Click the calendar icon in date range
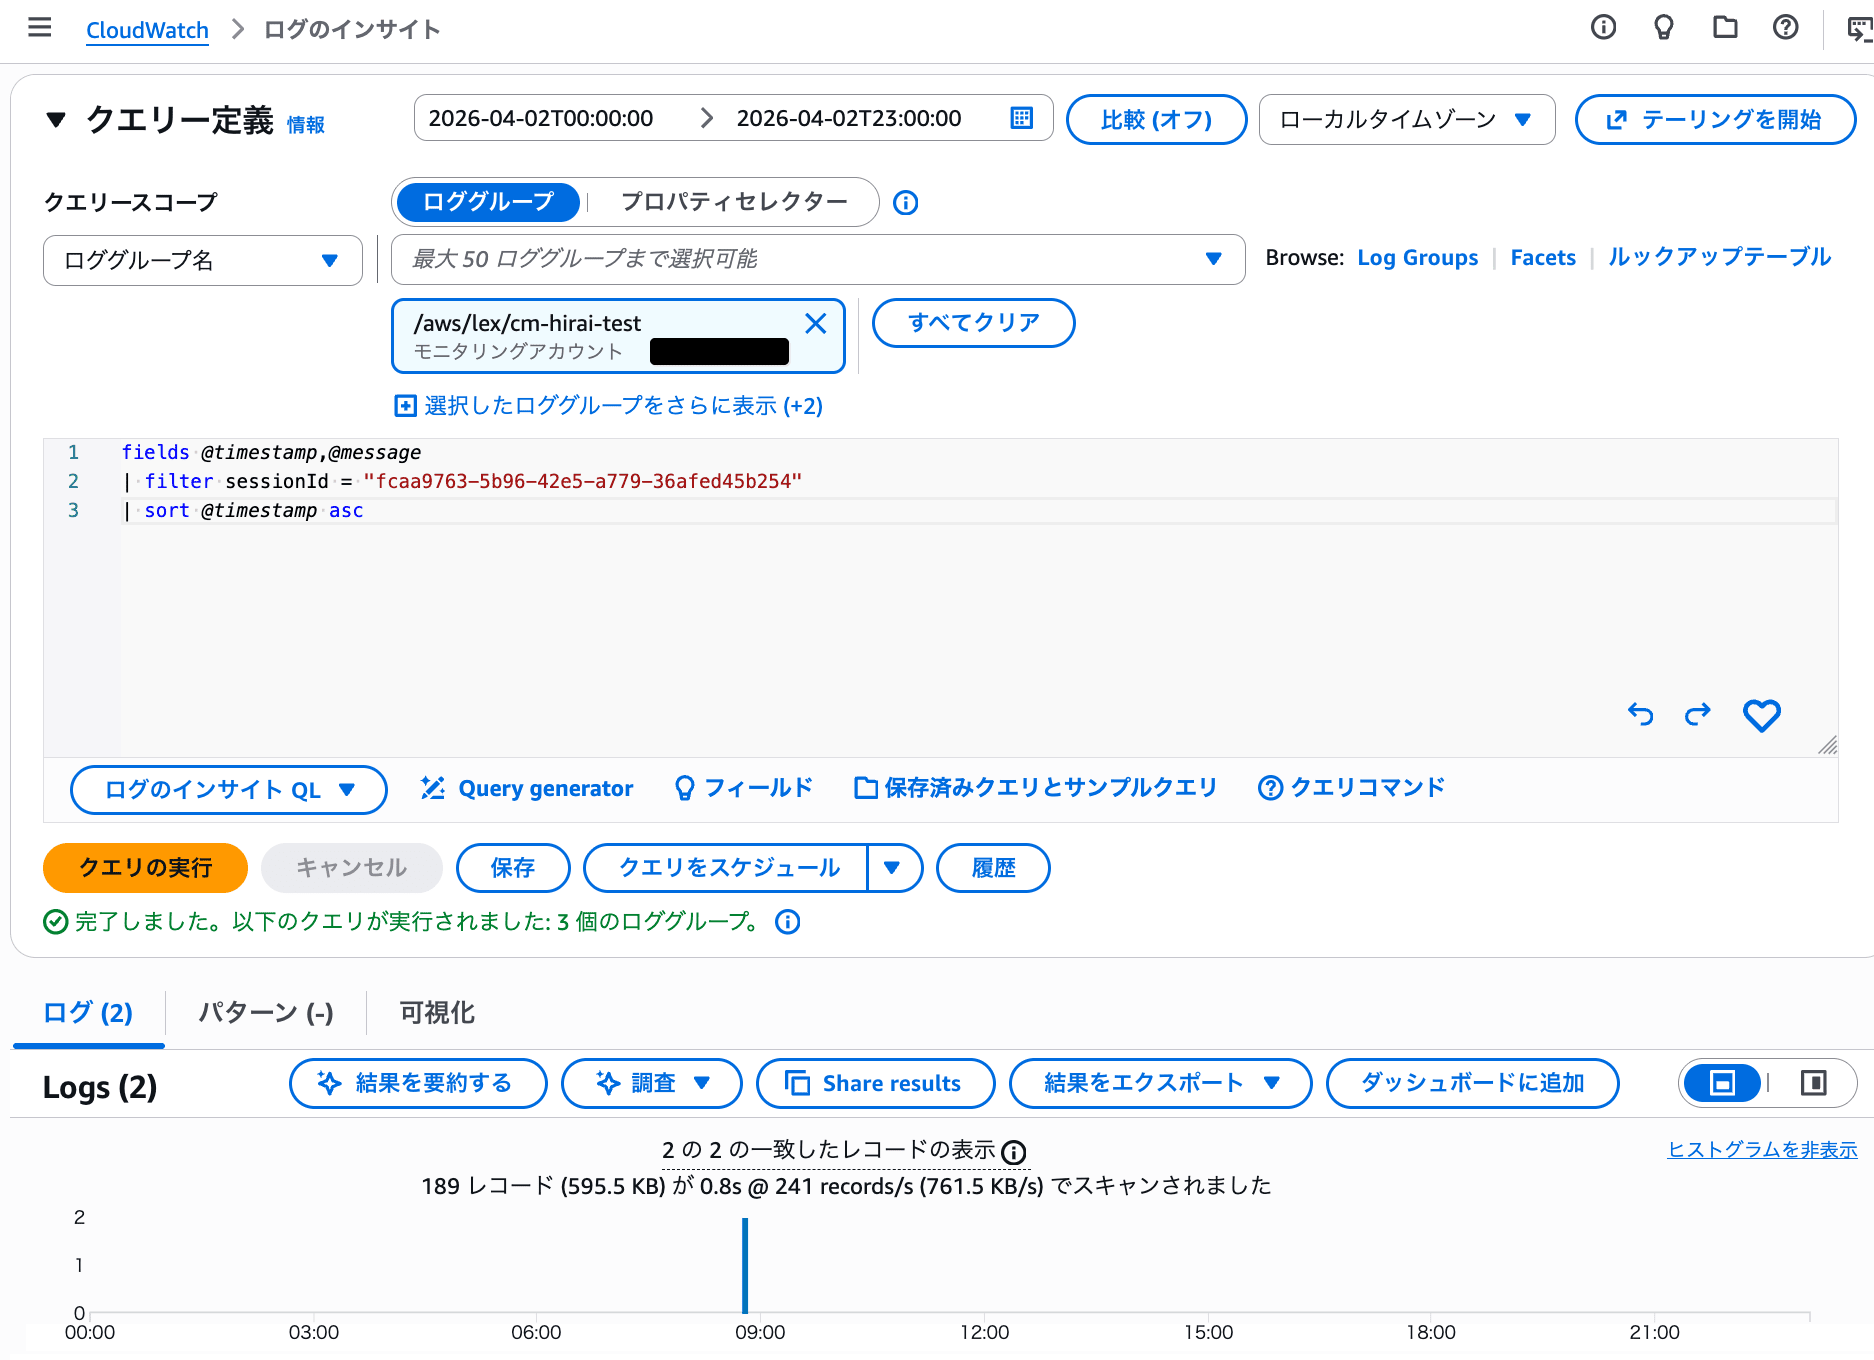Viewport: 1874px width, 1360px height. pyautogui.click(x=1021, y=118)
